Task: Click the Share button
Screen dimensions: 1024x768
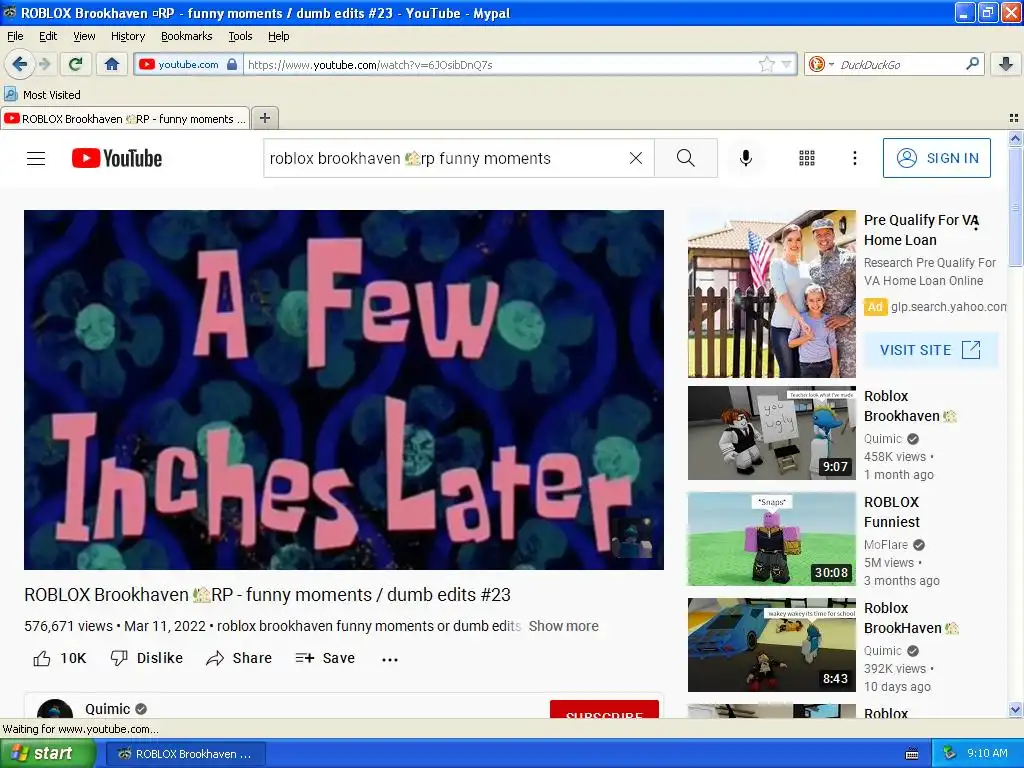Action: click(x=239, y=658)
